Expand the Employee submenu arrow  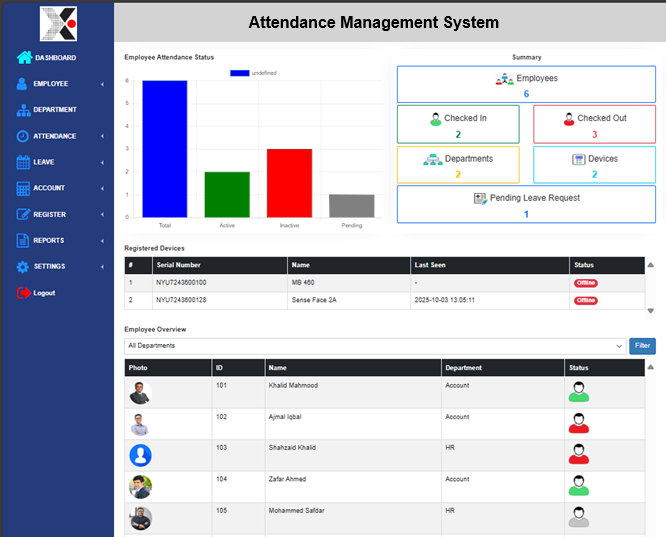coord(102,84)
